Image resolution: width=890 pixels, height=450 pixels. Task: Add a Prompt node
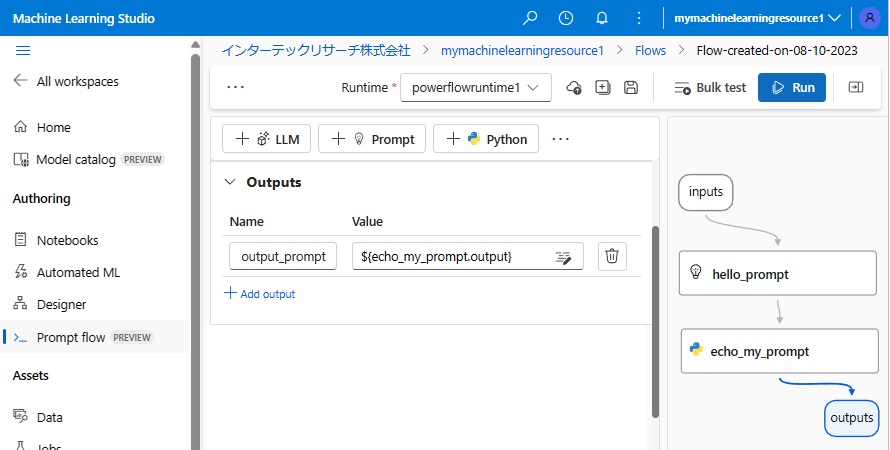(372, 139)
